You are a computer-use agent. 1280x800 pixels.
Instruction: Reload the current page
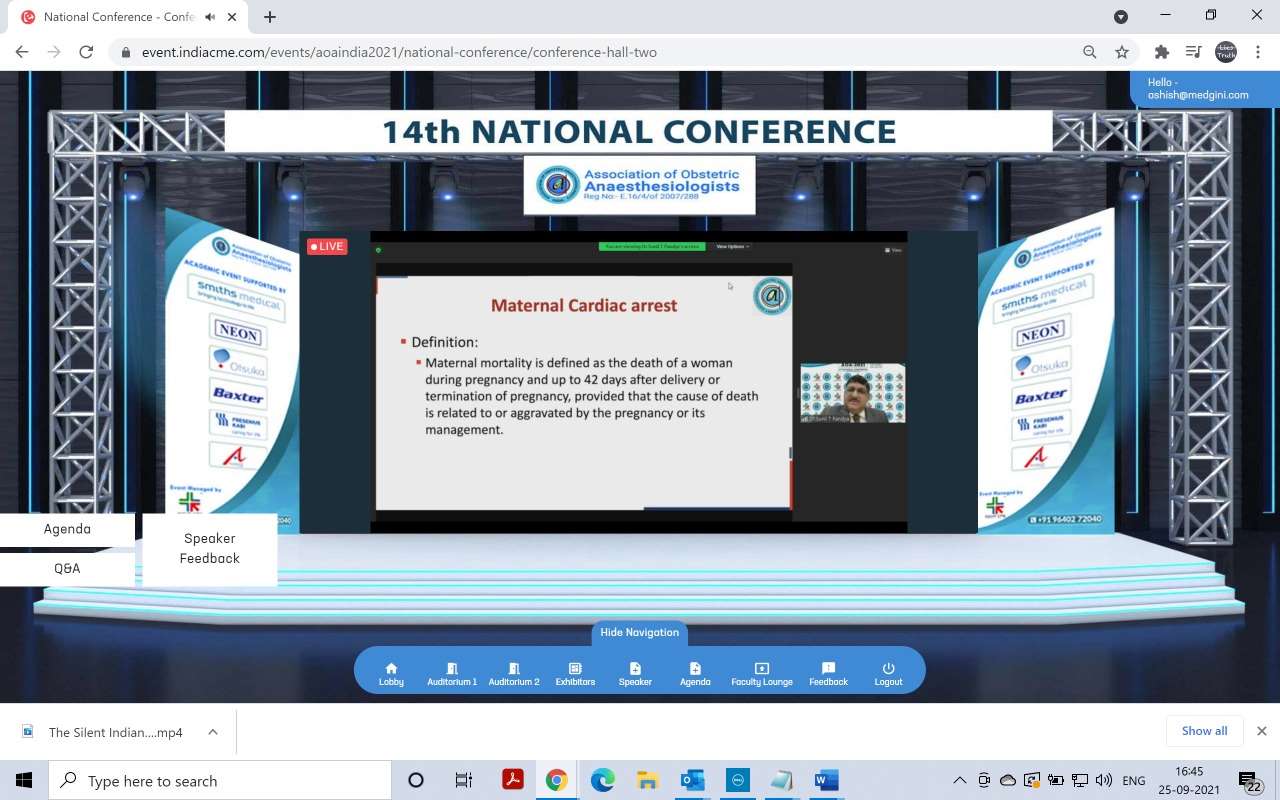click(x=86, y=52)
